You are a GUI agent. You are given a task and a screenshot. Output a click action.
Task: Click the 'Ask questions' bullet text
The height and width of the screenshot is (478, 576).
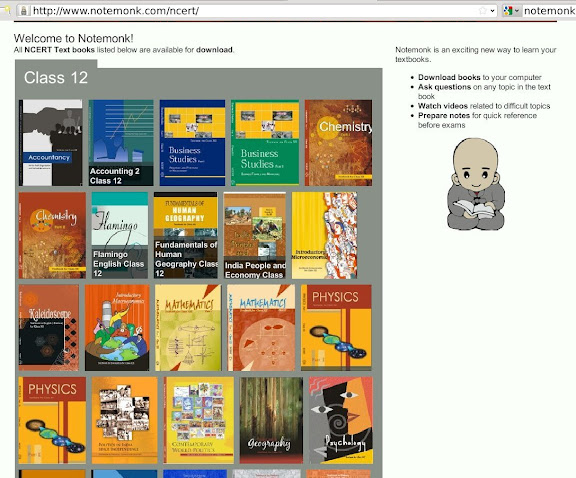pyautogui.click(x=444, y=87)
